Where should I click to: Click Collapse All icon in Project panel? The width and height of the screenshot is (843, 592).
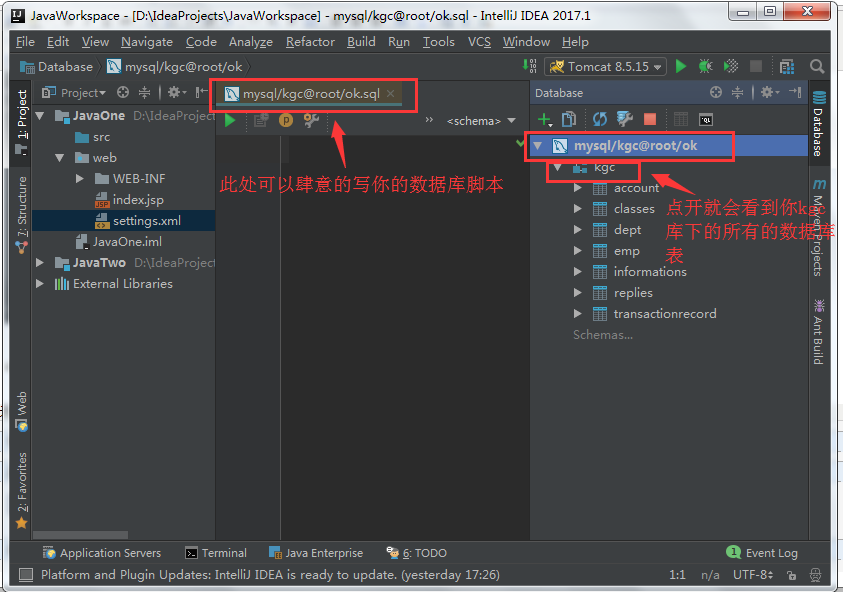click(x=144, y=92)
